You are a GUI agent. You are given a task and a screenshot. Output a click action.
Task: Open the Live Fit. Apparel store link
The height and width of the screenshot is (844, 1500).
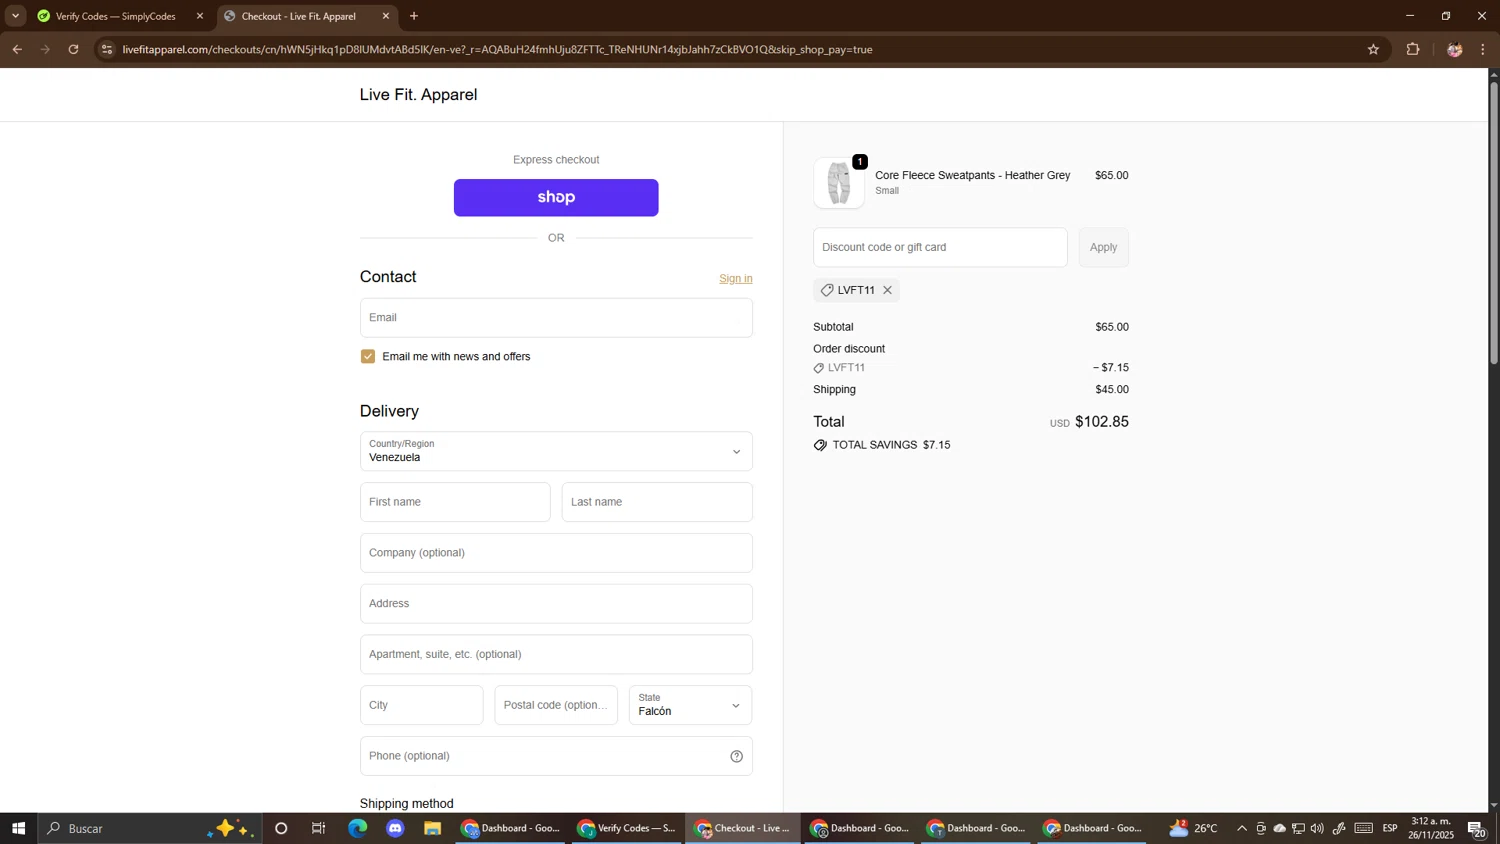click(x=418, y=95)
